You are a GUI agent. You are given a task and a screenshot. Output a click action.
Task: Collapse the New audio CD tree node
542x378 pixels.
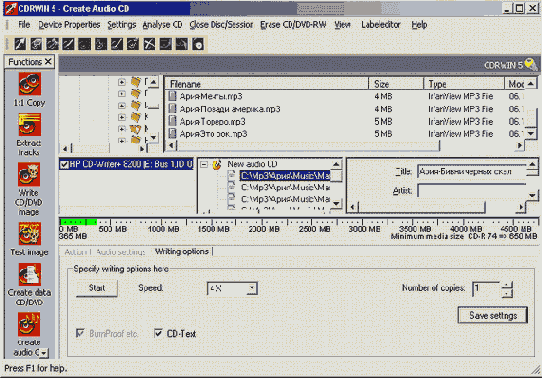pos(204,164)
